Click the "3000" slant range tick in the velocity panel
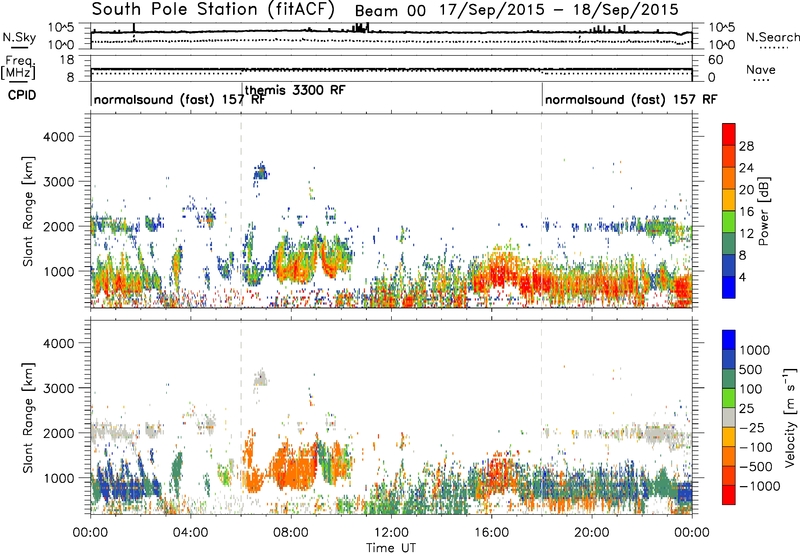 (x=58, y=388)
